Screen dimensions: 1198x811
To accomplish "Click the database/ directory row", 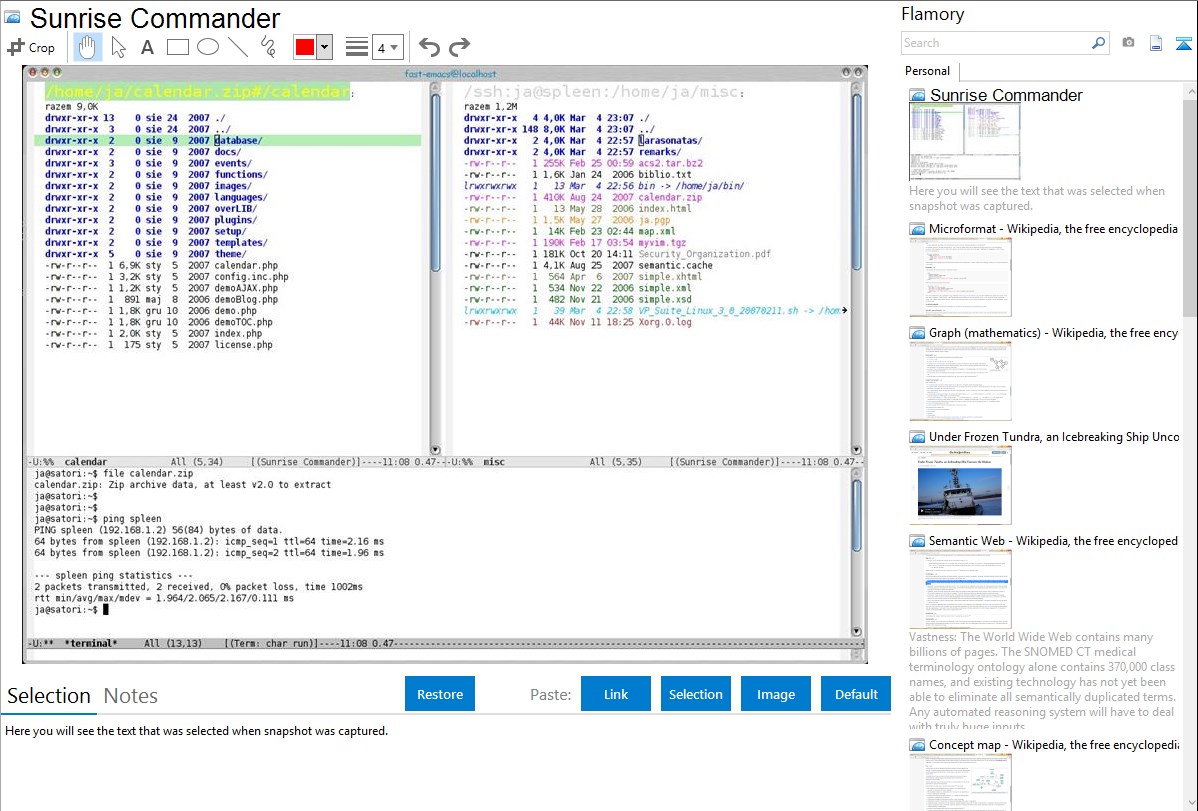I will [x=228, y=141].
